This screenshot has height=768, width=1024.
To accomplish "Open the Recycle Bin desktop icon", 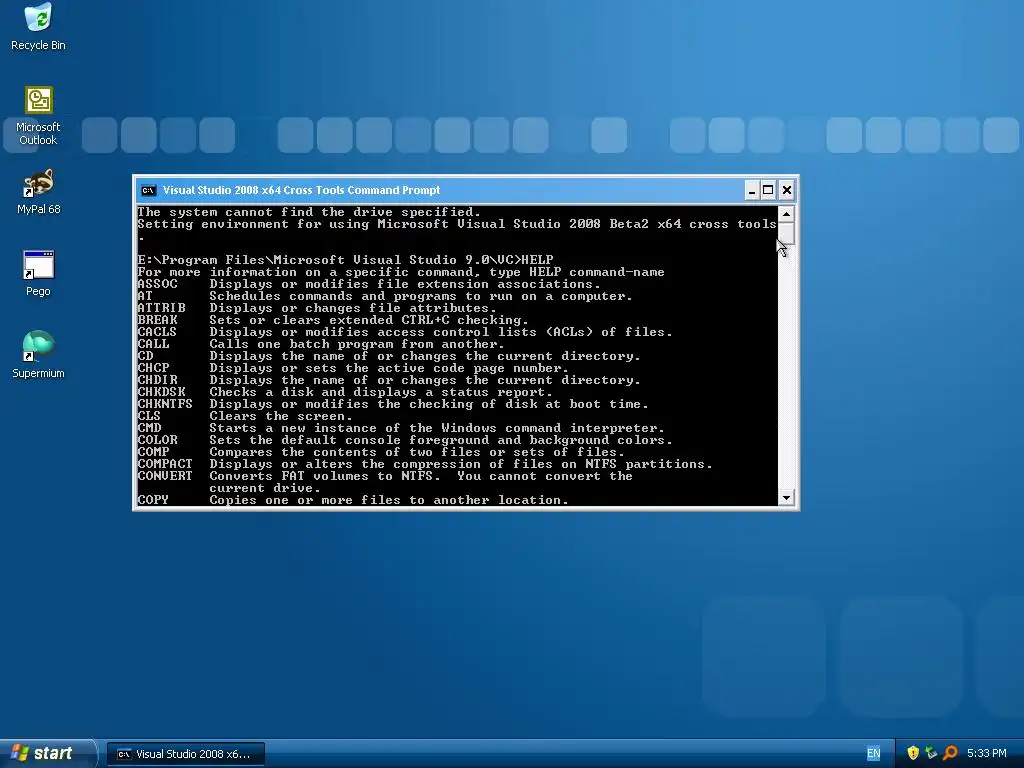I will click(x=38, y=27).
